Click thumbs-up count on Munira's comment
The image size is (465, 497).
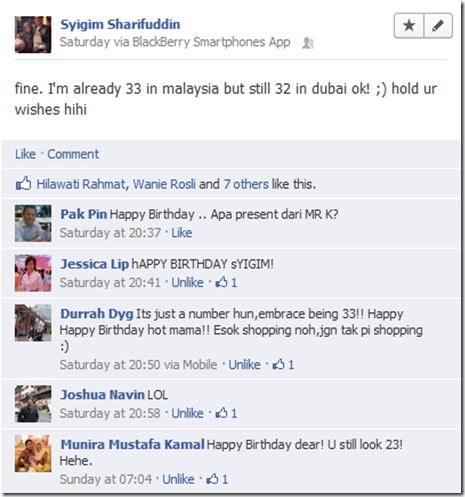[x=217, y=479]
